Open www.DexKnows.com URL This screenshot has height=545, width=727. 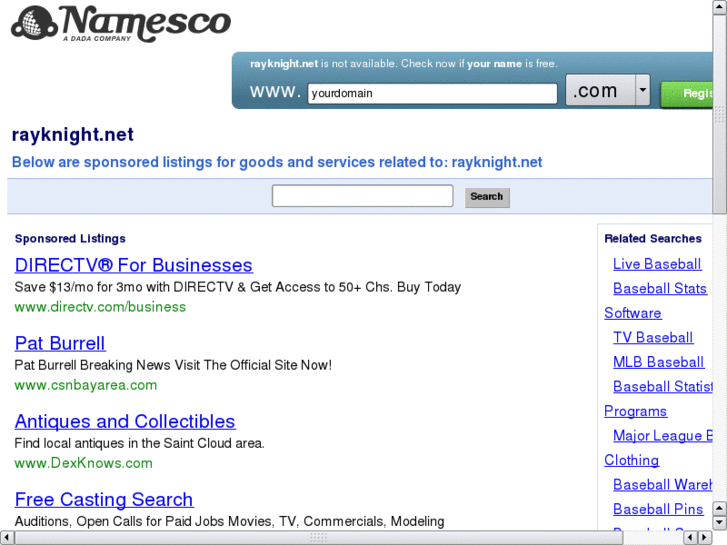point(83,463)
